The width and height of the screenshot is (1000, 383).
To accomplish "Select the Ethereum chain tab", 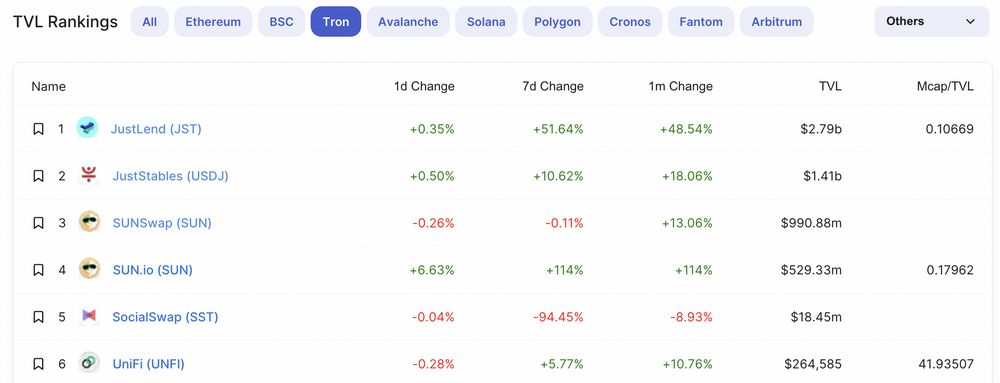I will coord(213,22).
